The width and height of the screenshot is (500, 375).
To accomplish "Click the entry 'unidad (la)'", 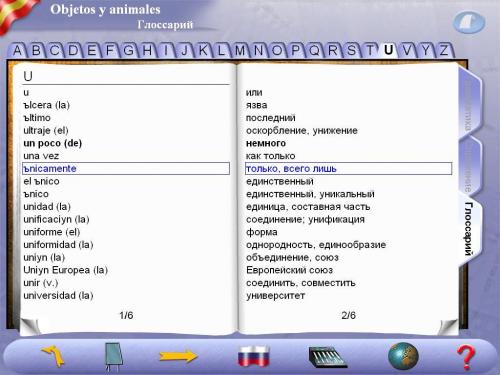I will pyautogui.click(x=47, y=207).
